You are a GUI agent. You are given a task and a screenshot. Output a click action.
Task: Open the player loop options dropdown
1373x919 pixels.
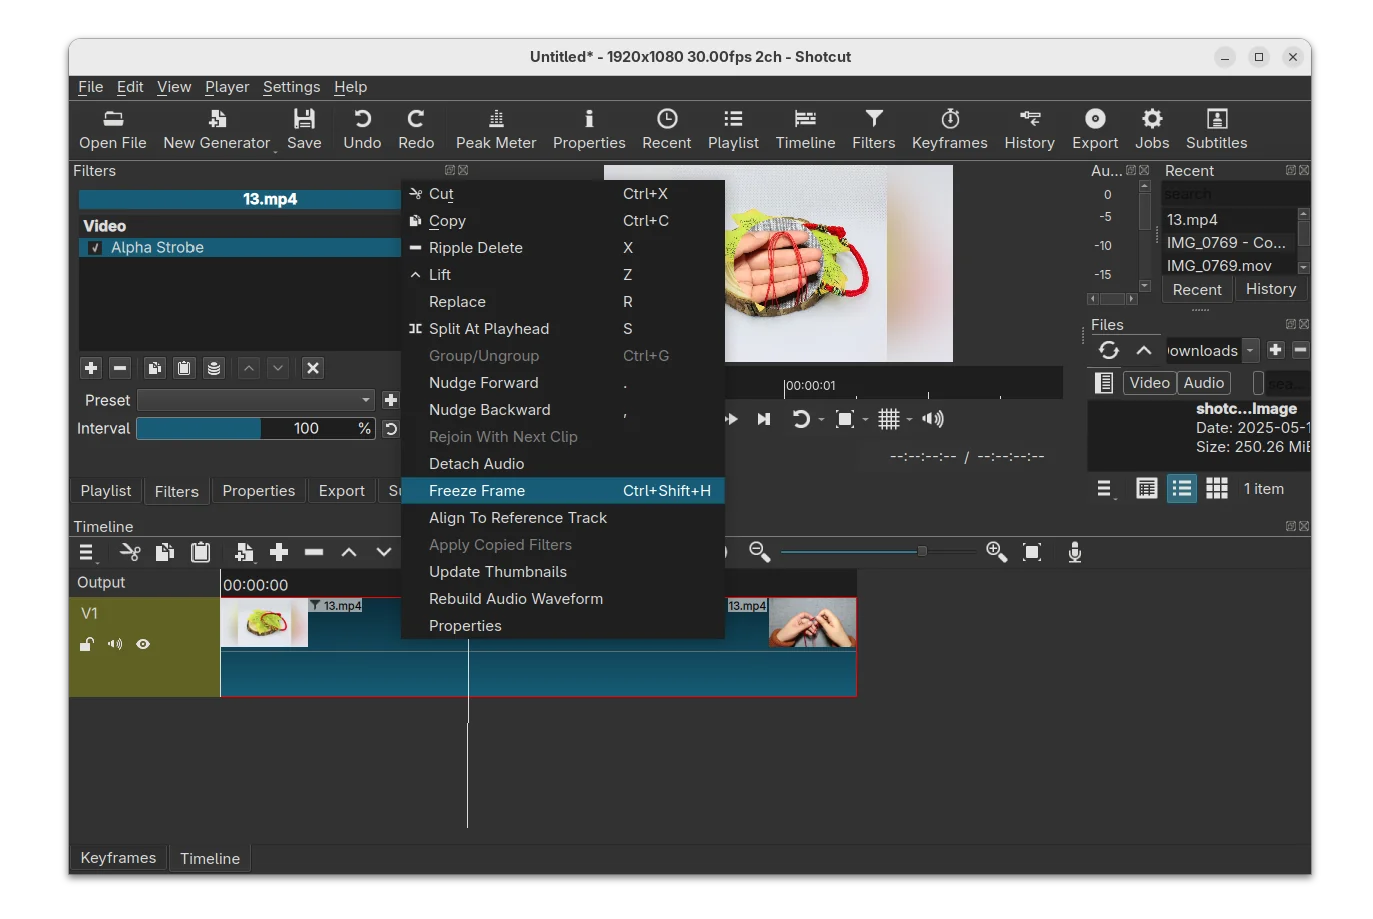click(x=822, y=420)
